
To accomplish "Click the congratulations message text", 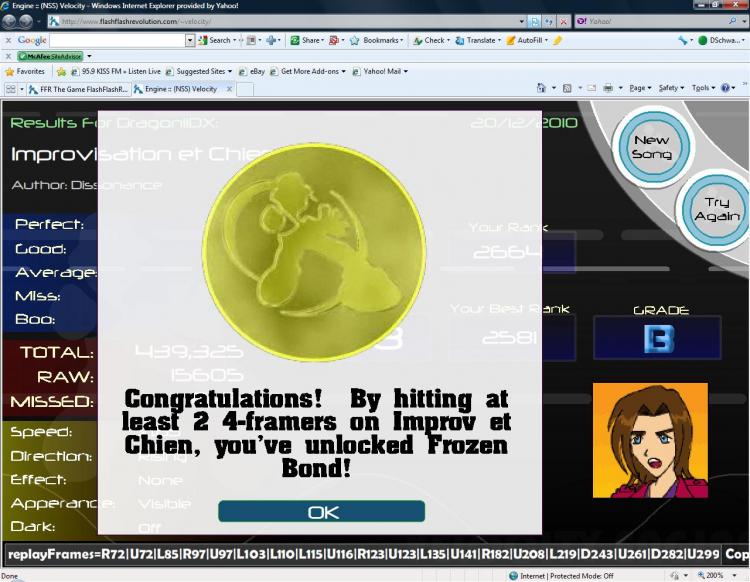I will [316, 433].
